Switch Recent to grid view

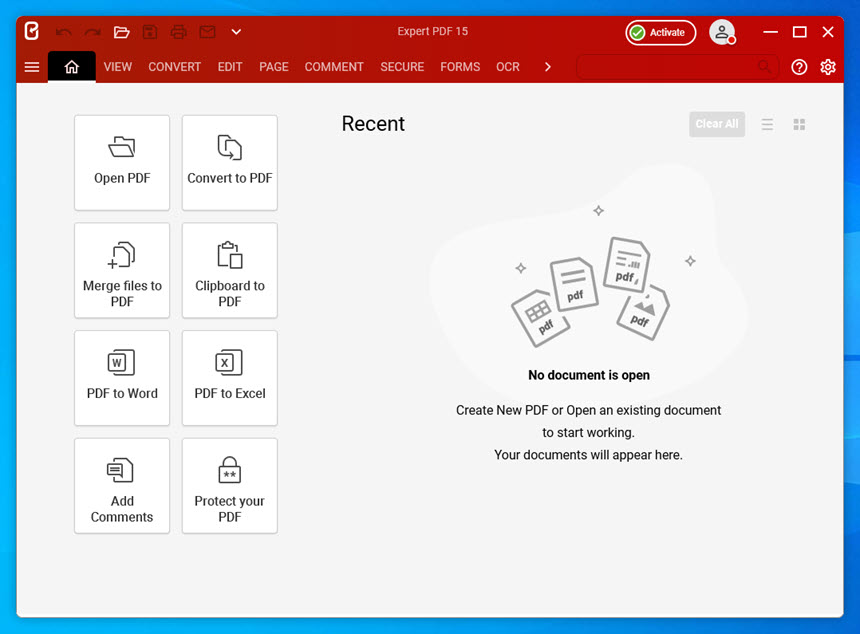pos(799,124)
